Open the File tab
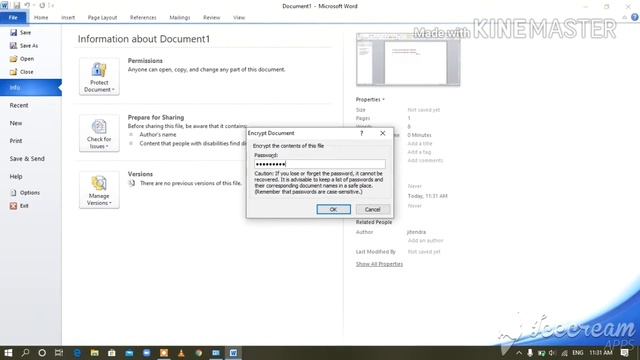Image resolution: width=640 pixels, height=360 pixels. 13,18
